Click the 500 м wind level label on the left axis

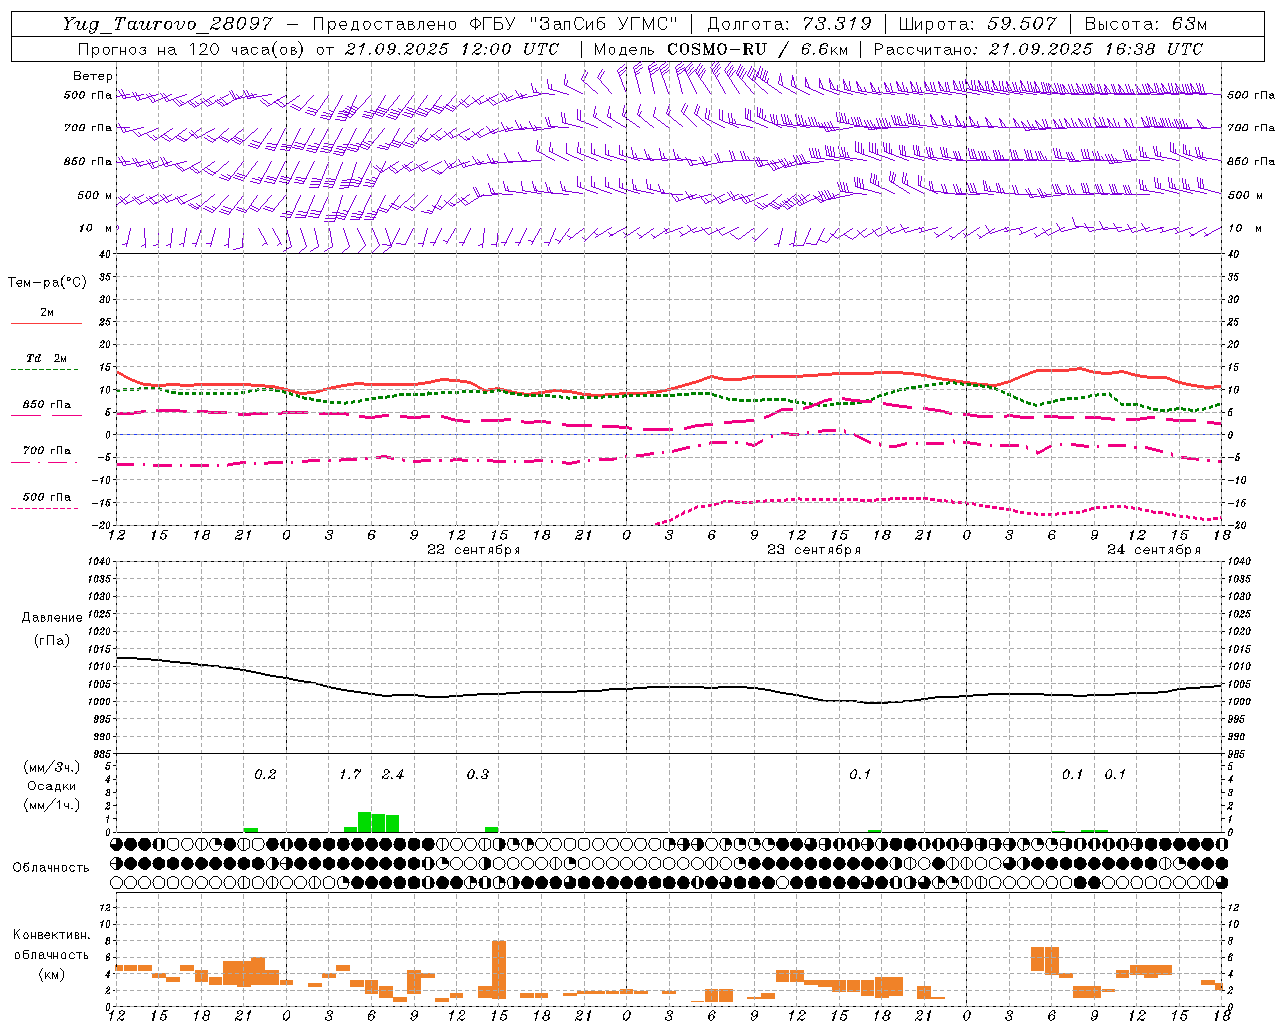coord(95,195)
